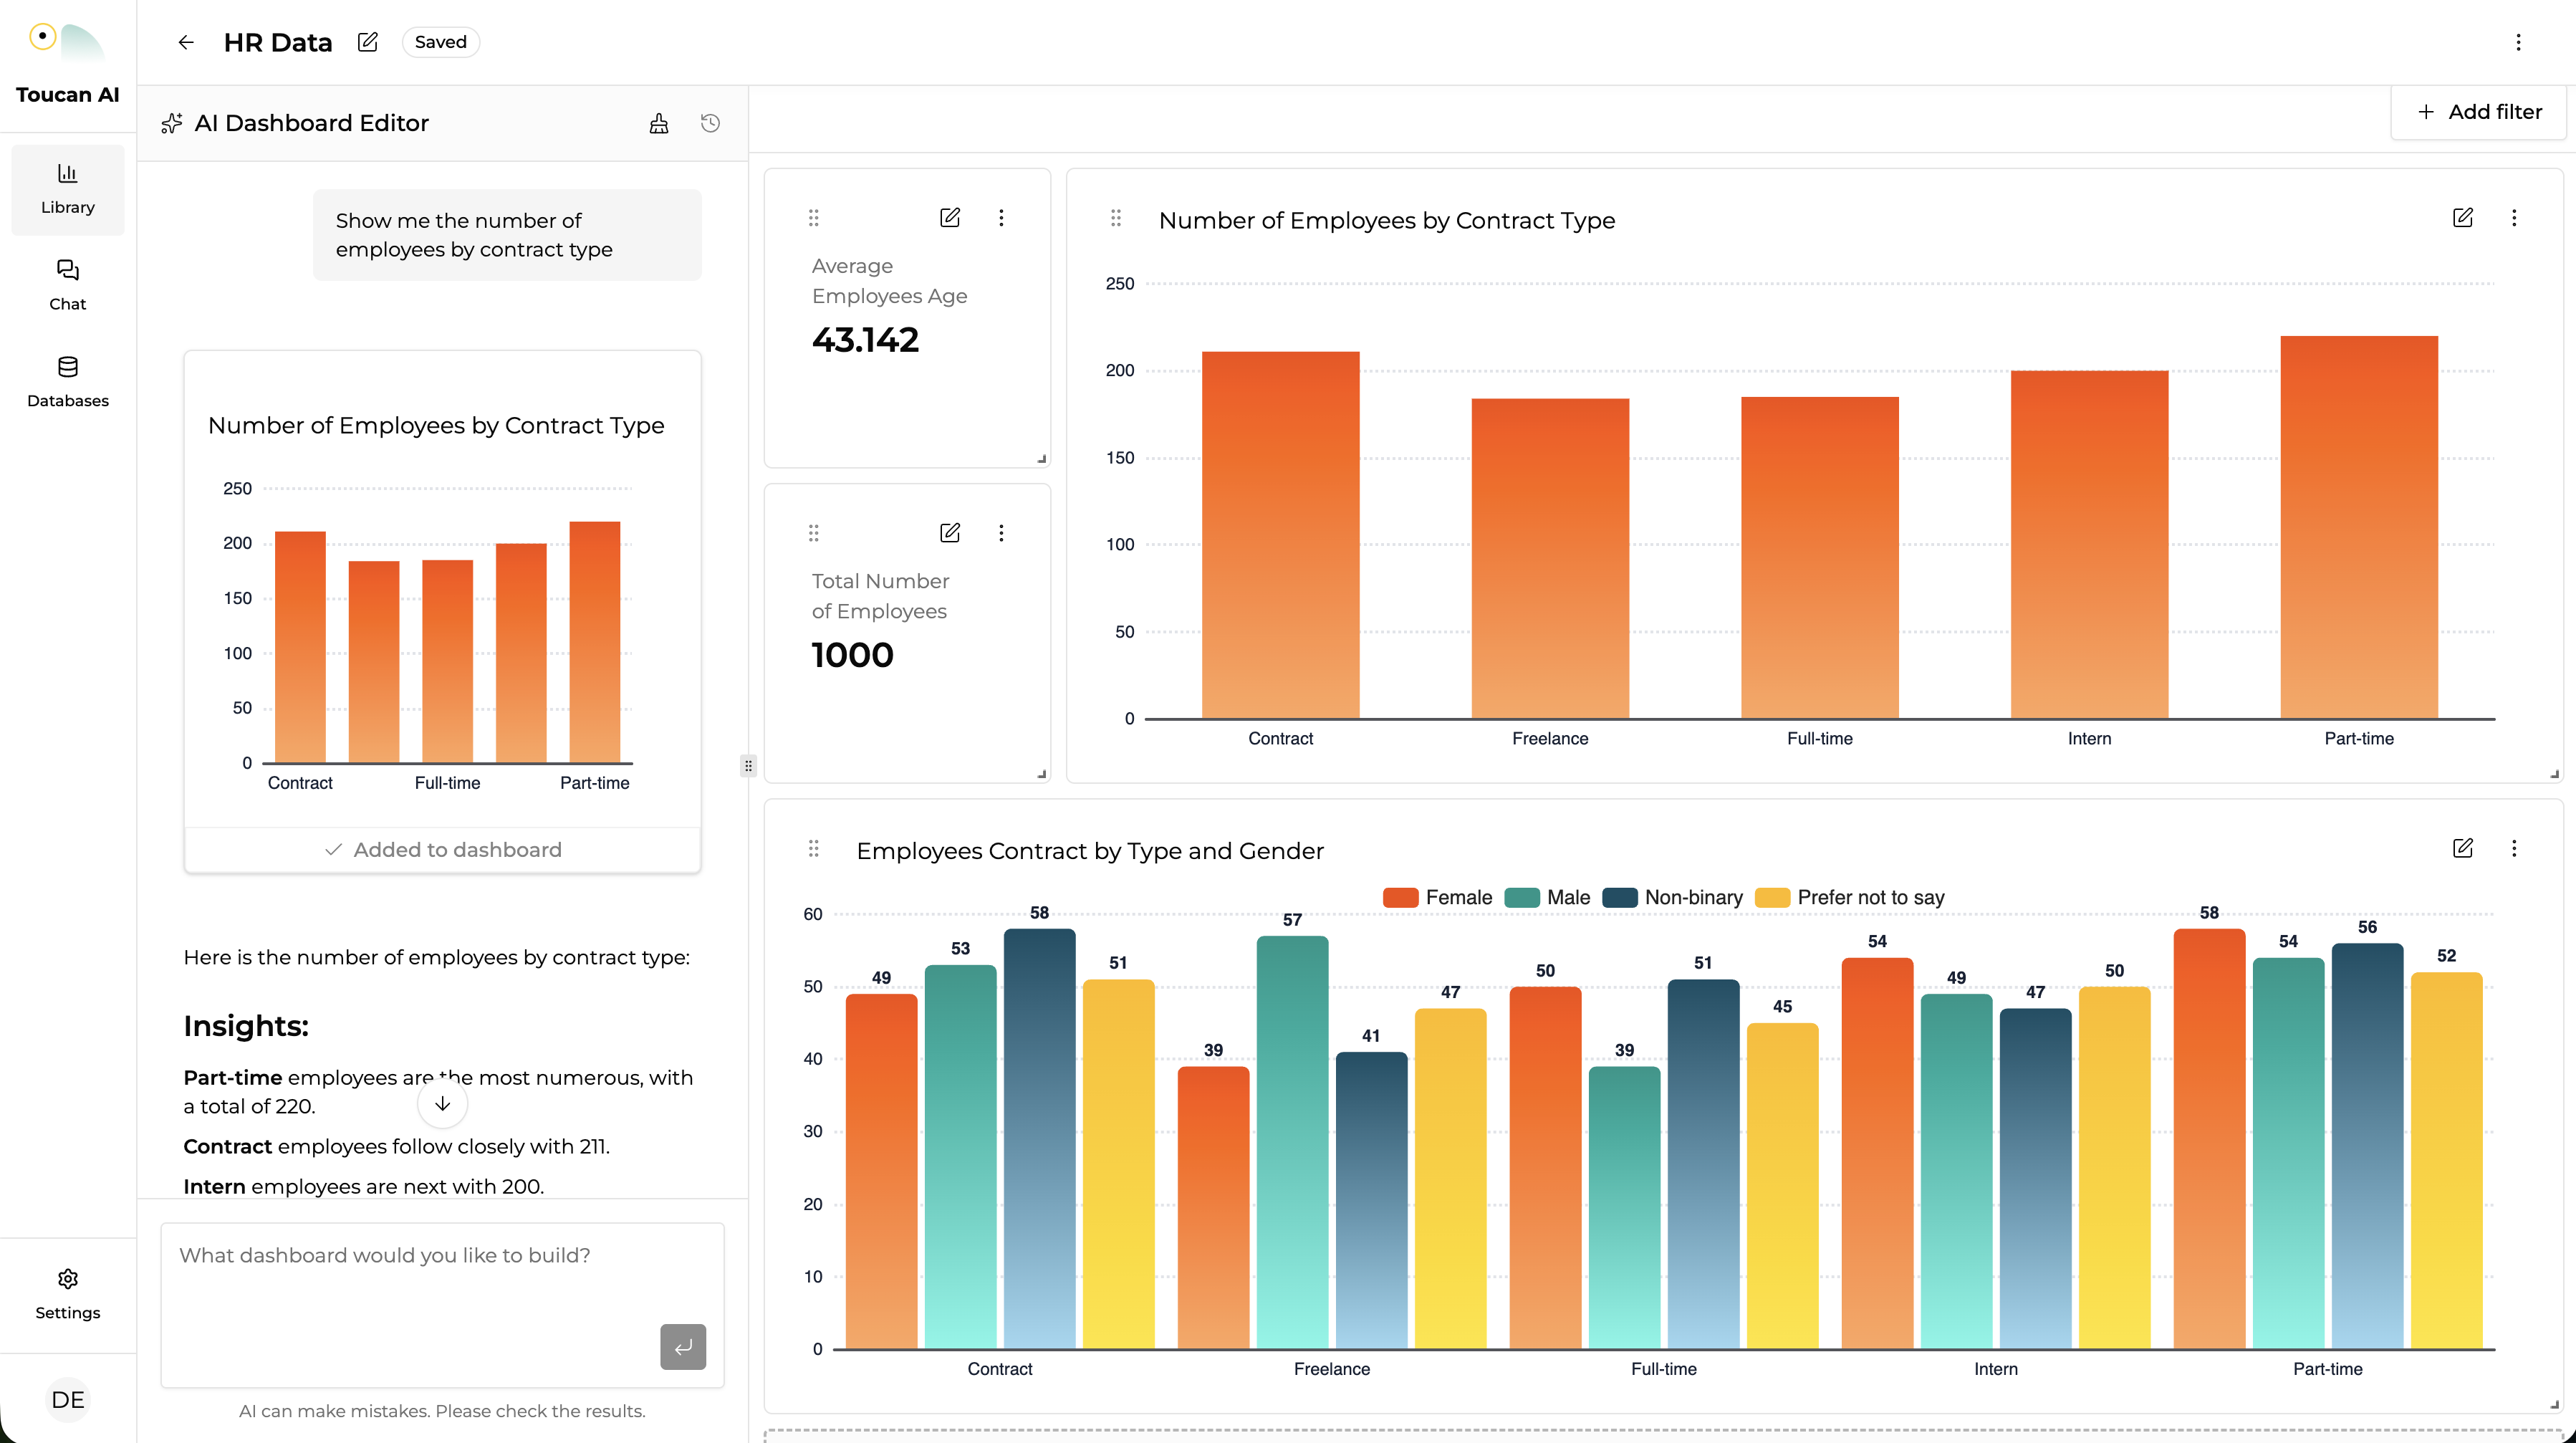Edit the Number of Employees by Contract Type chart

(2463, 217)
